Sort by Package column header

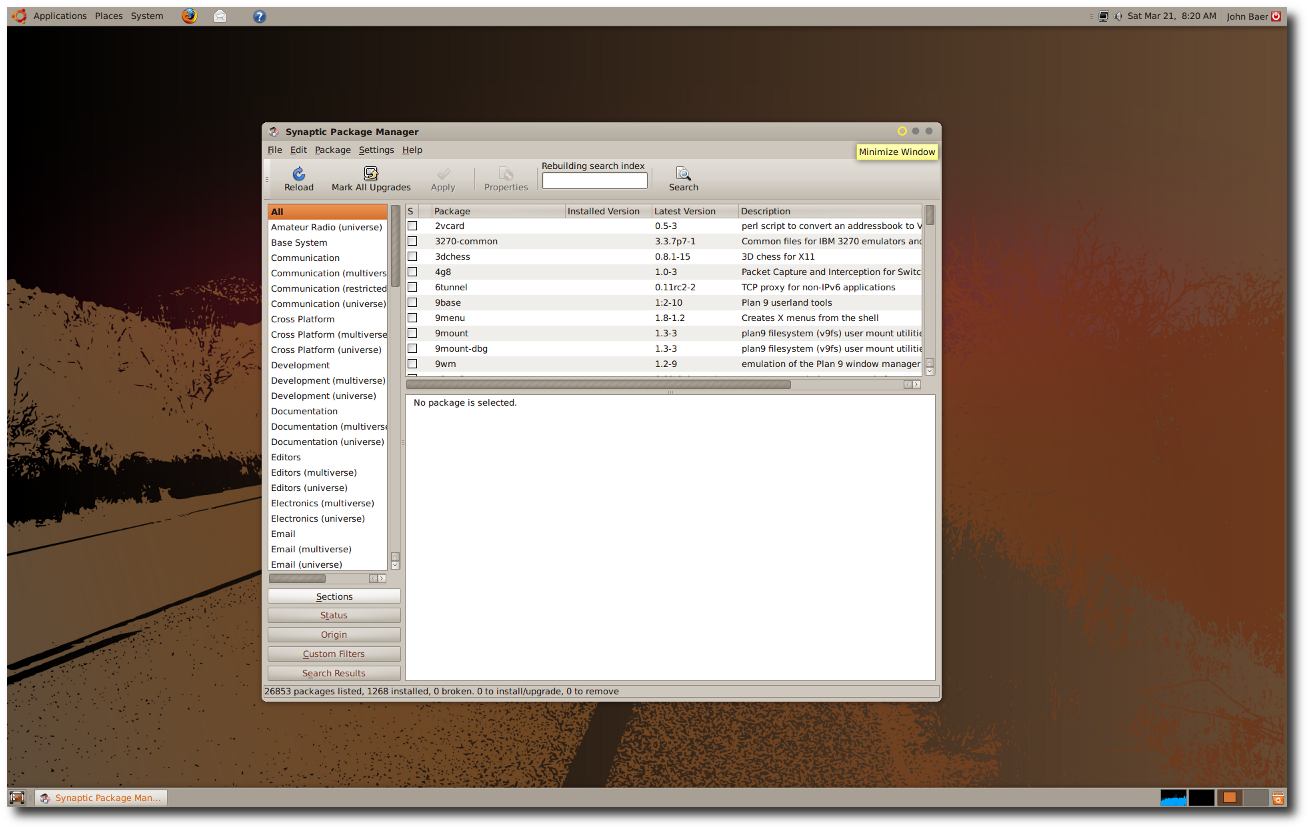click(x=498, y=211)
